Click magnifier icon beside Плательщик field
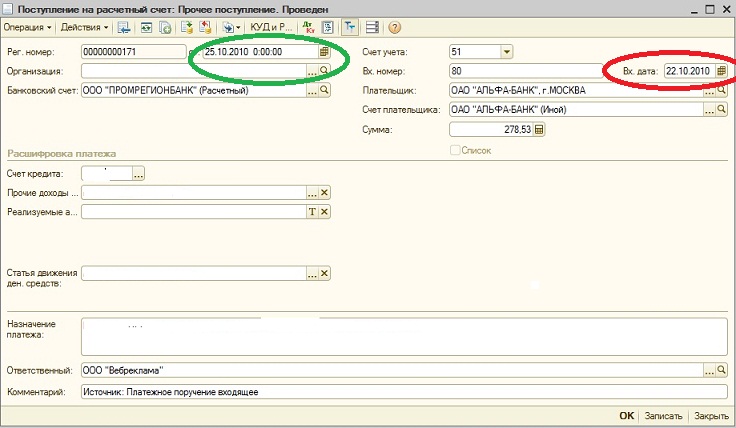Image resolution: width=736 pixels, height=428 pixels. click(721, 90)
